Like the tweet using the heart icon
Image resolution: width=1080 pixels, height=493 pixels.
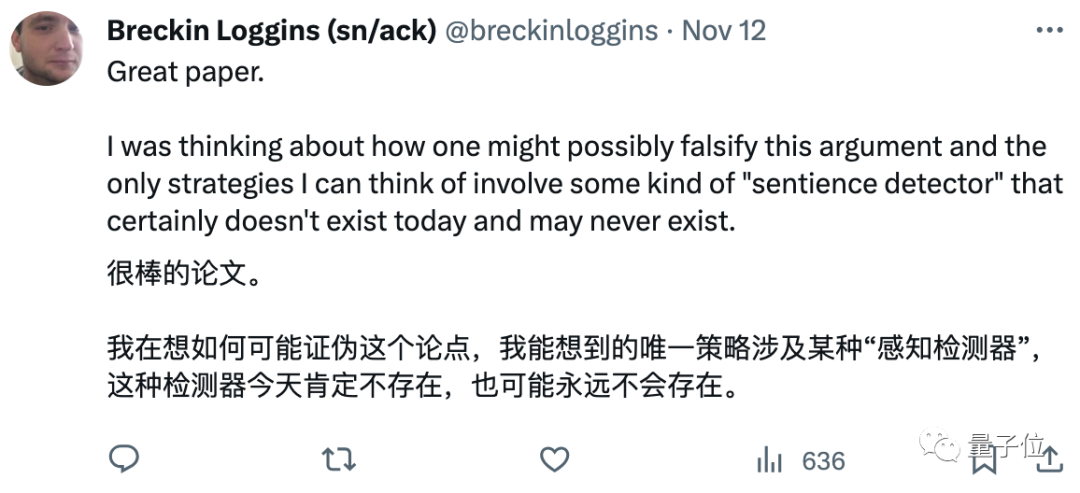(x=553, y=460)
